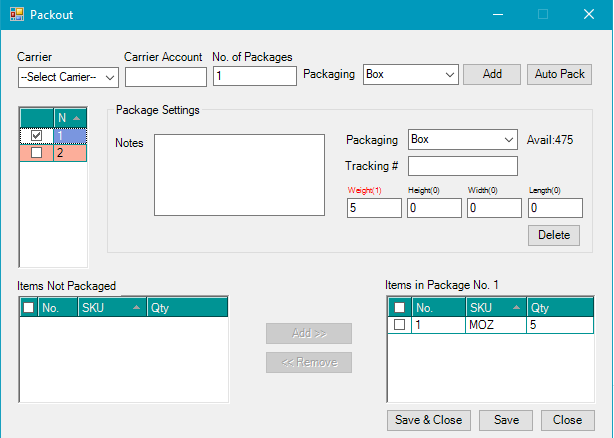The height and width of the screenshot is (438, 614).
Task: Open Packaging dropdown inside Package Settings
Action: [461, 139]
